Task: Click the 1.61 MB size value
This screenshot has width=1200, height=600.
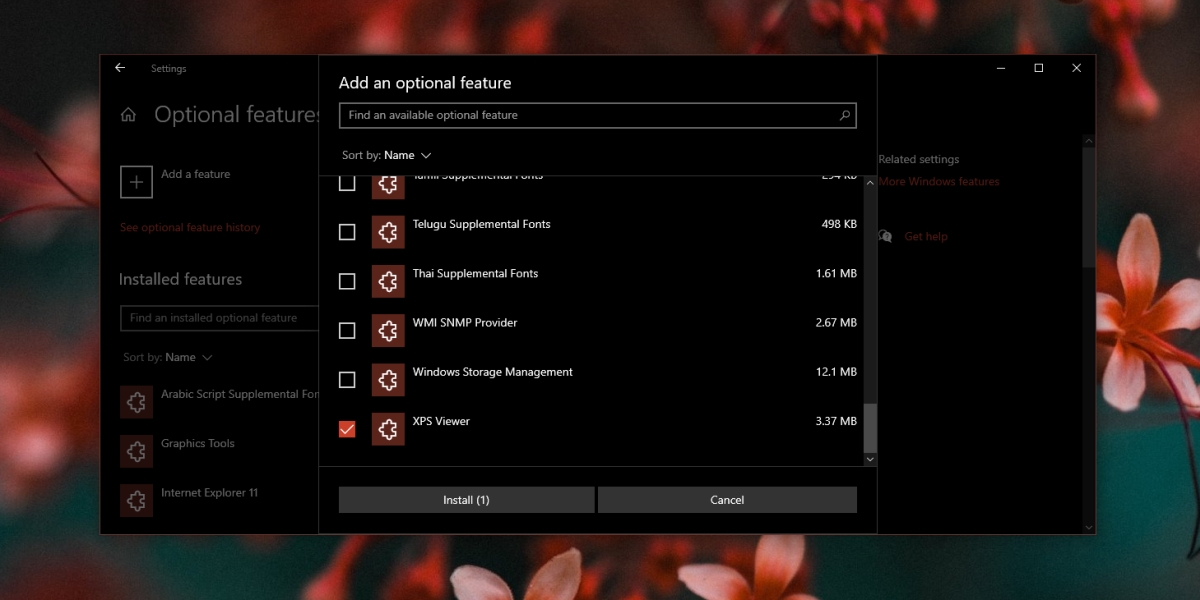Action: [x=836, y=274]
